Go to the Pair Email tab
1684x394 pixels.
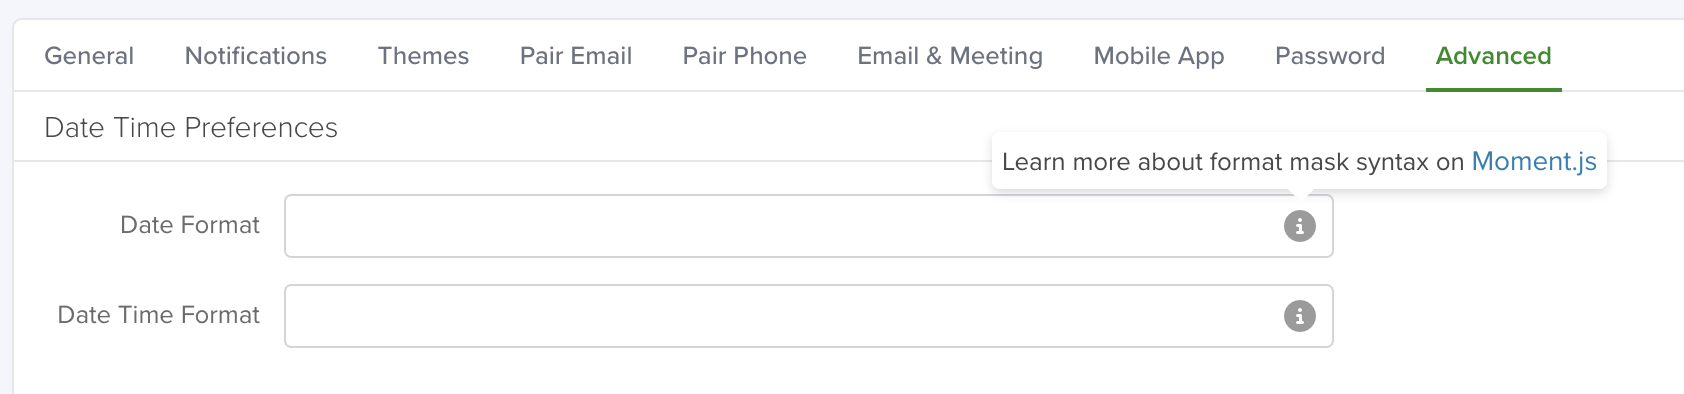tap(576, 56)
